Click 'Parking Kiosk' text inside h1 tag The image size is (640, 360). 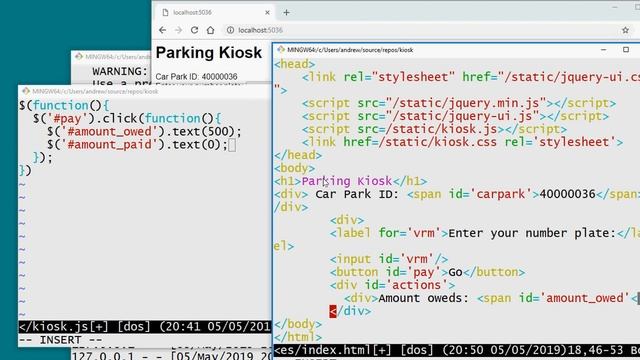tap(347, 181)
